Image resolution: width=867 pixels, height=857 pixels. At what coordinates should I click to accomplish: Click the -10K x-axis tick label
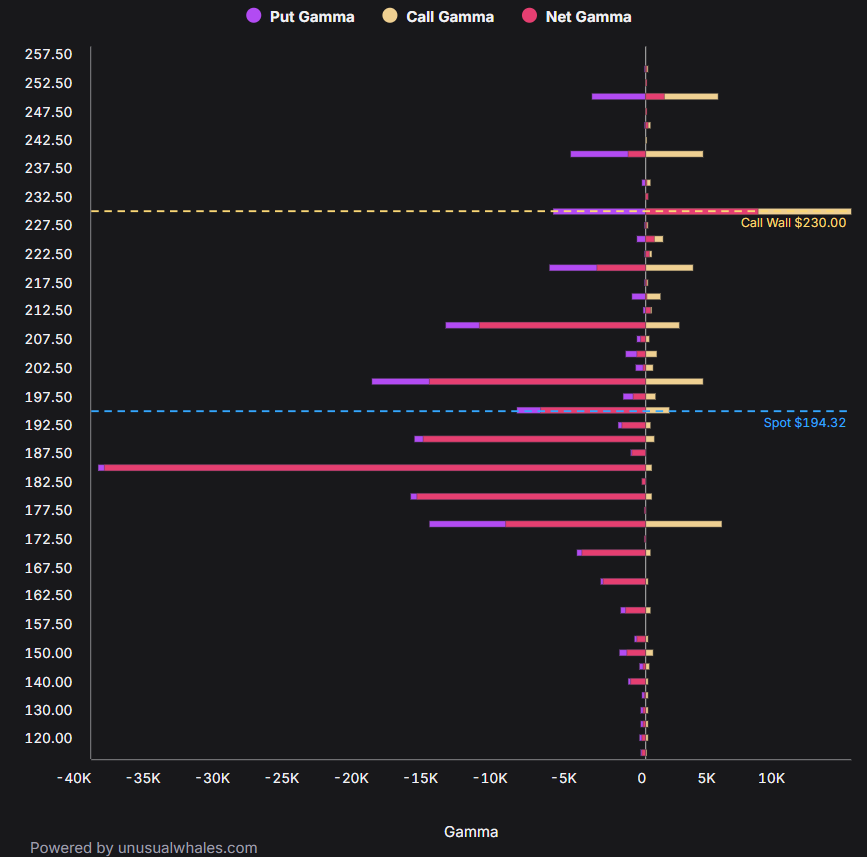[x=490, y=778]
